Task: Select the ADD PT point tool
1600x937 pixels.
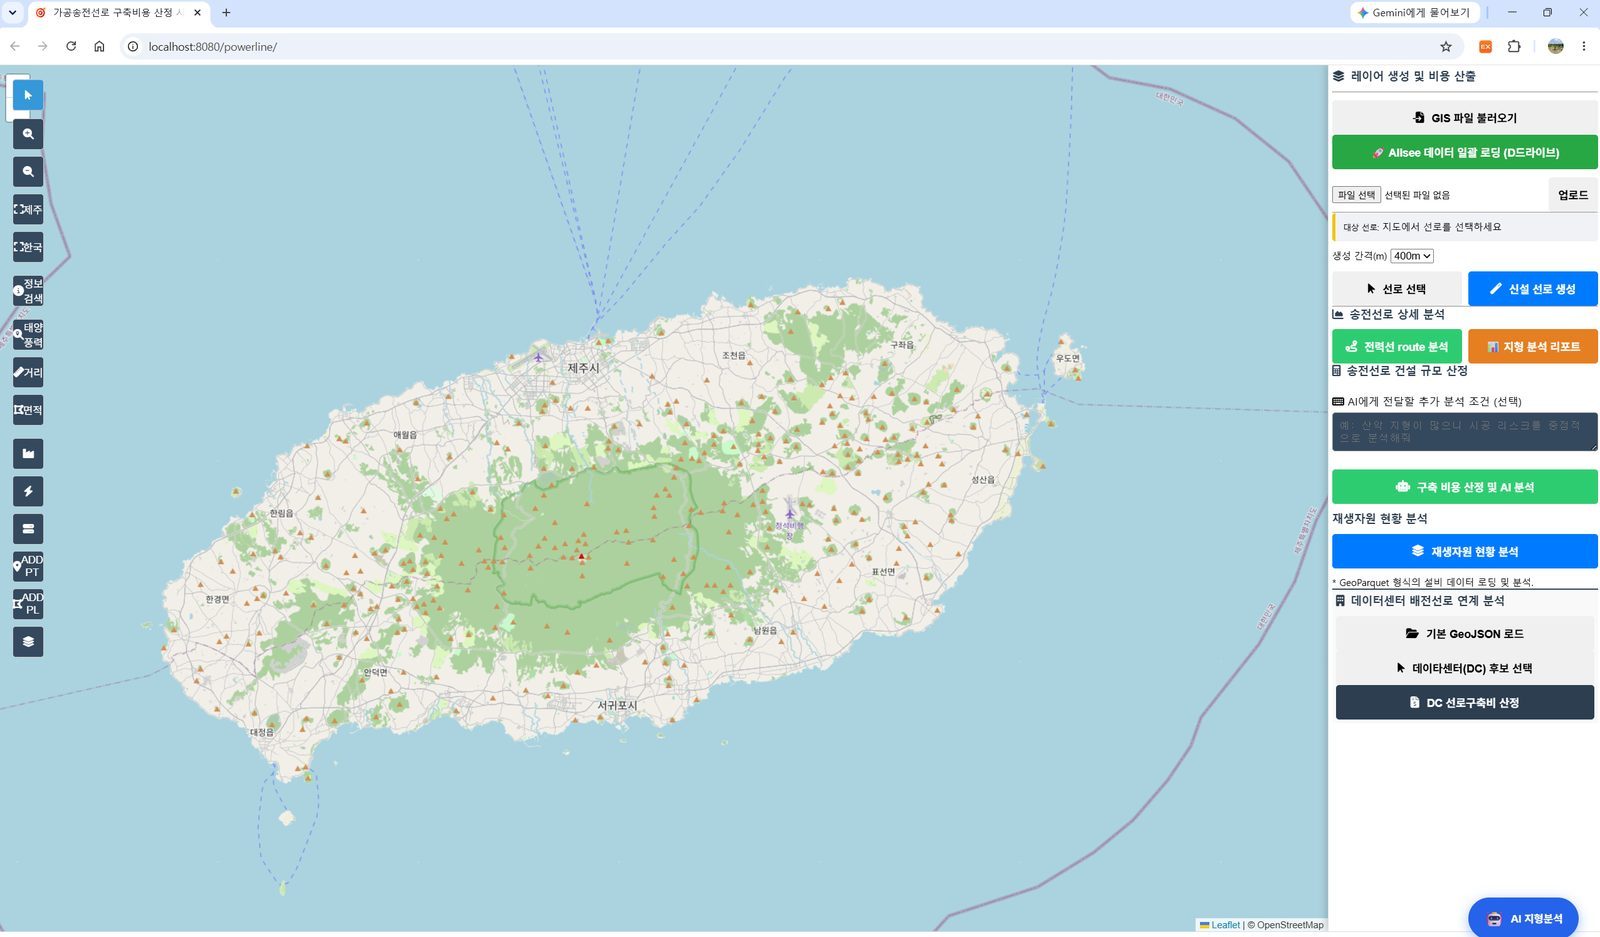Action: click(28, 566)
